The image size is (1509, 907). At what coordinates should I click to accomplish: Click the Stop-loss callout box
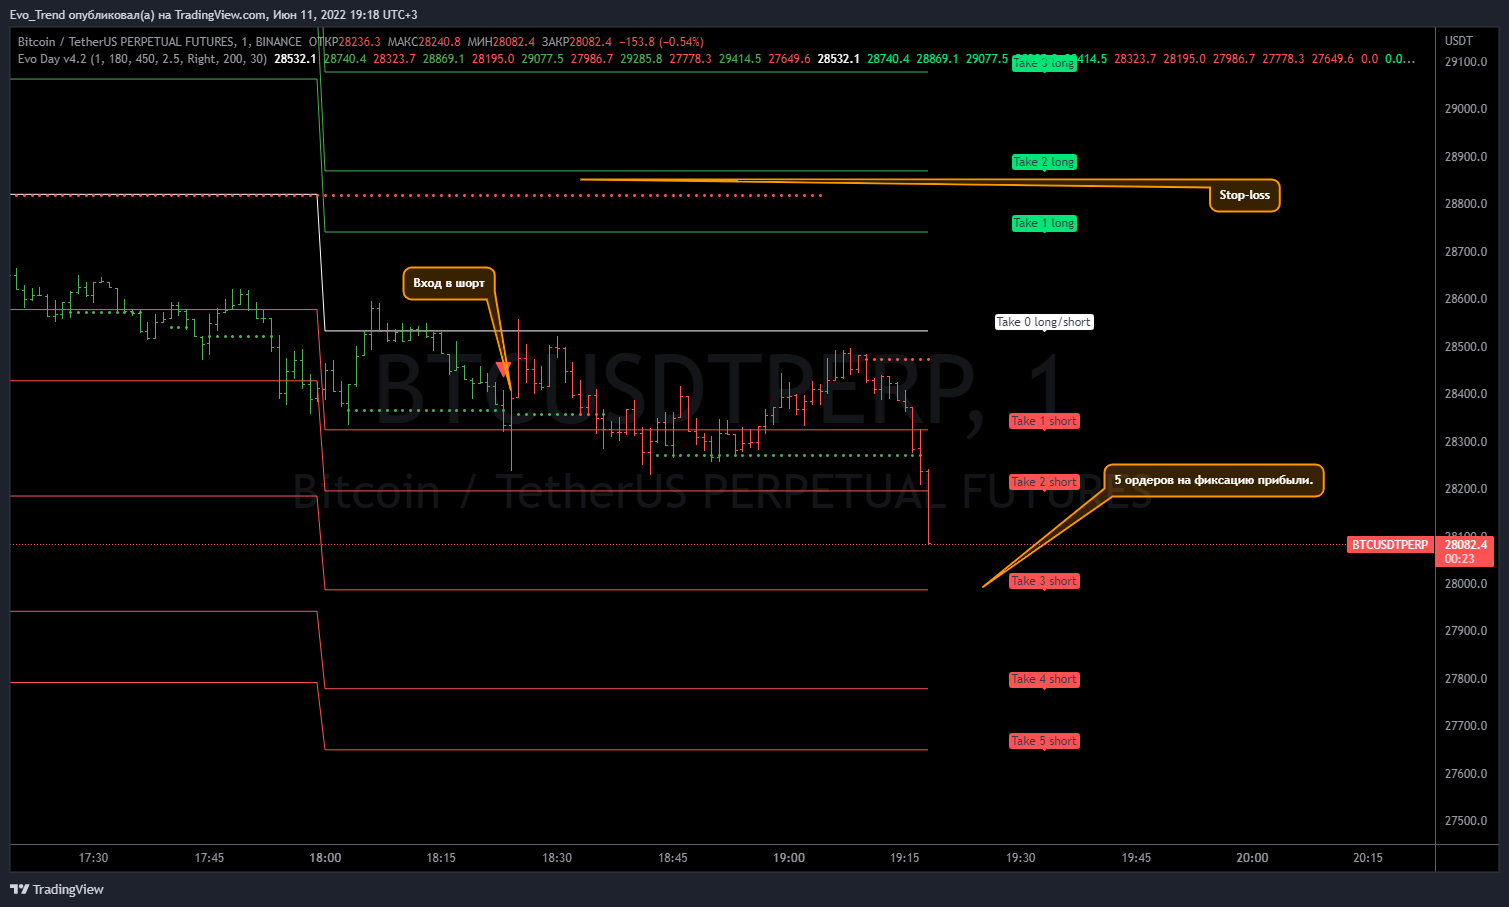pyautogui.click(x=1245, y=195)
